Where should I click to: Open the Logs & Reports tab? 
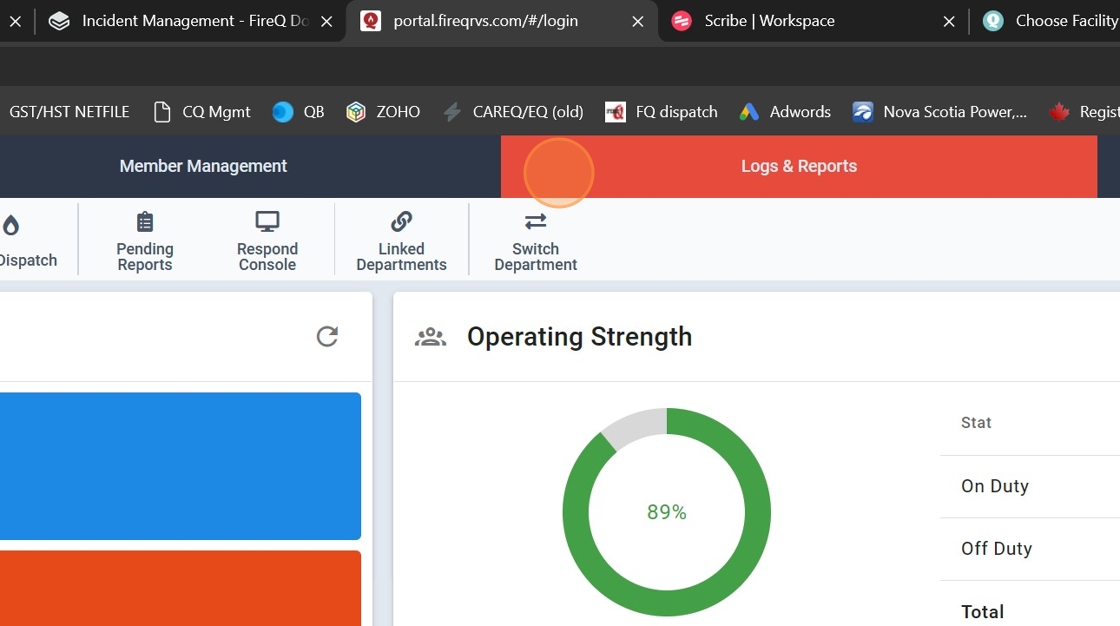point(798,166)
